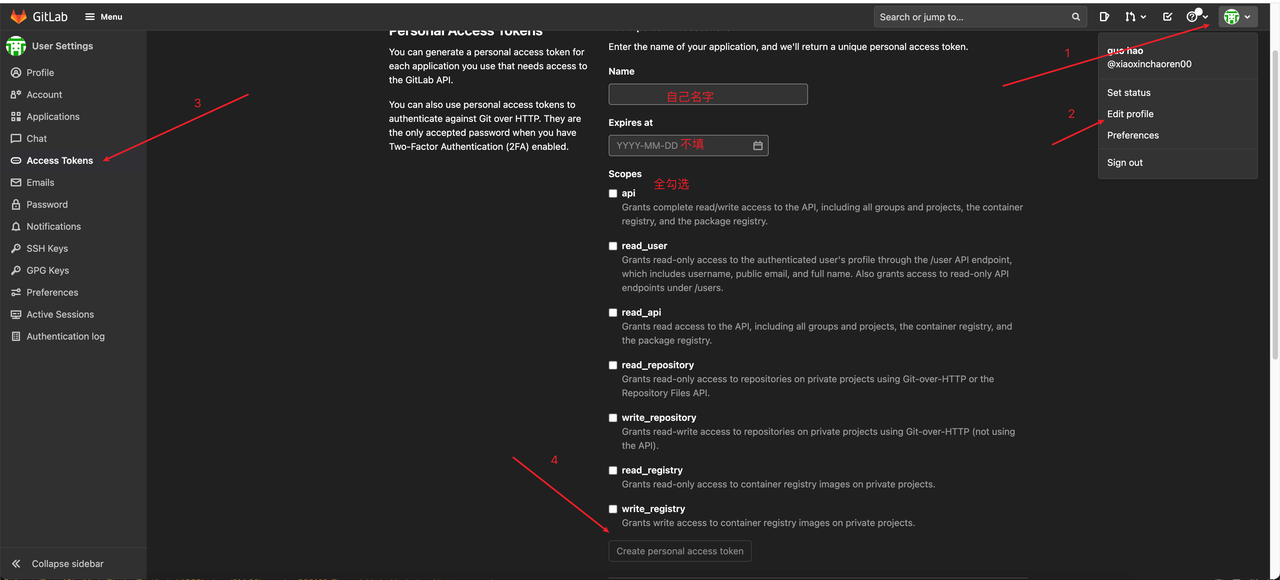Open GPG Keys text link
The height and width of the screenshot is (580, 1280).
[48, 271]
